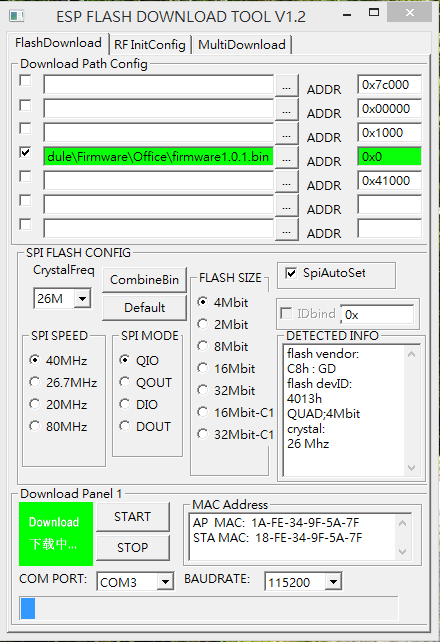Toggle the SpiAutoSet checkbox
Viewport: 440px width, 642px height.
291,273
